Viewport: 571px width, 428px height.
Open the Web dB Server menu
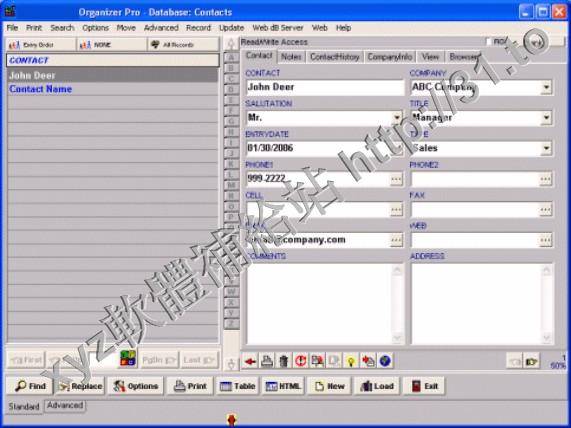tap(278, 28)
